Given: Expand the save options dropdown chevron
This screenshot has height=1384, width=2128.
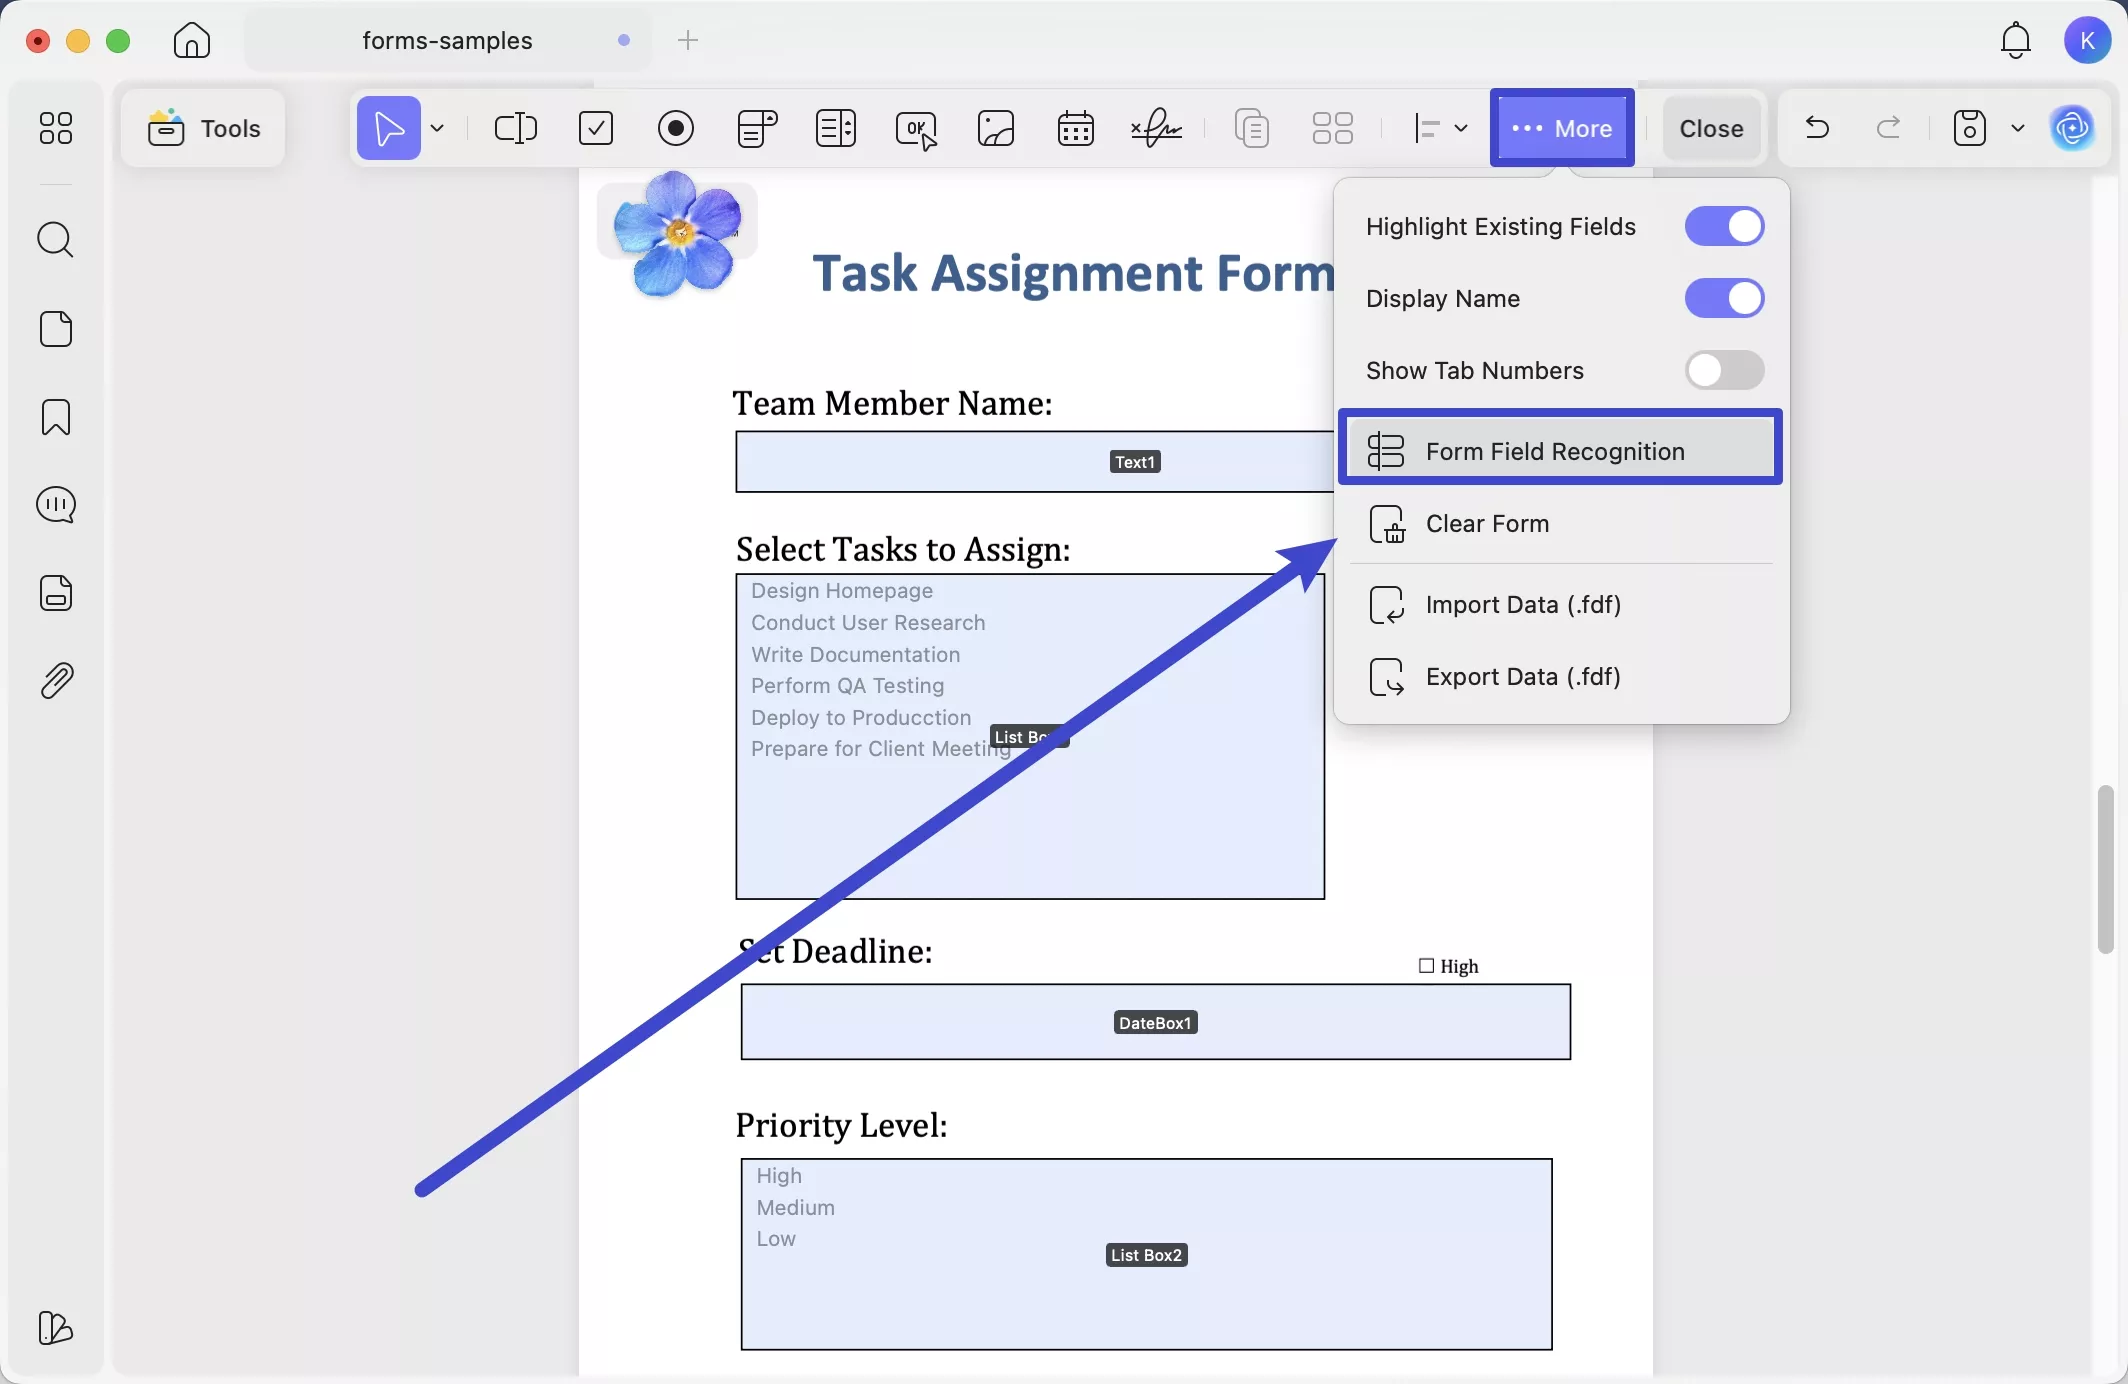Looking at the screenshot, I should click(2018, 128).
